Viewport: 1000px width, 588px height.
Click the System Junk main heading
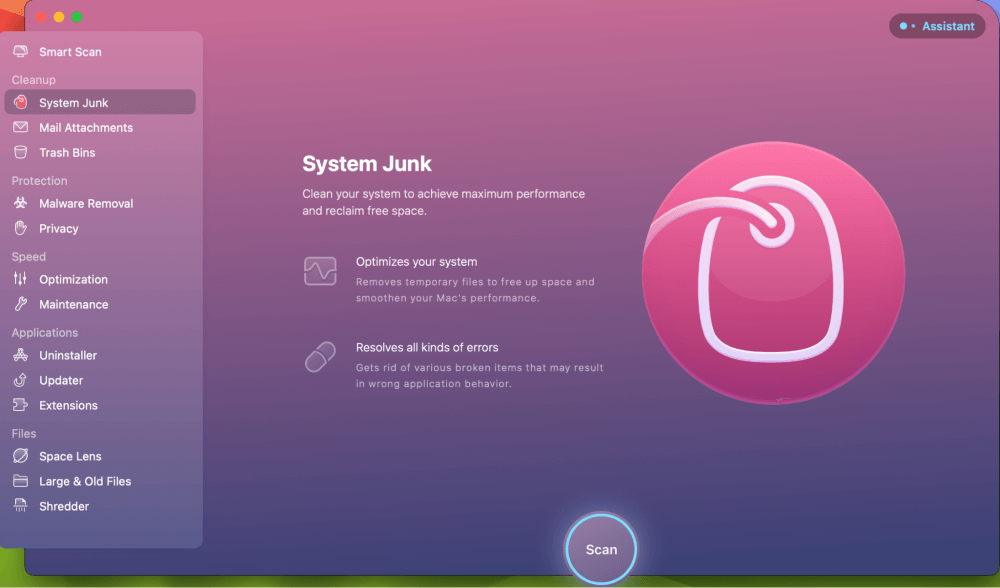(367, 164)
